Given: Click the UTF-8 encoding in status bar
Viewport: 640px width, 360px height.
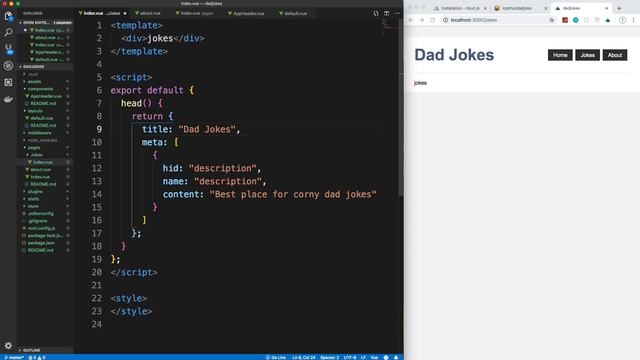Looking at the screenshot, I should [350, 358].
